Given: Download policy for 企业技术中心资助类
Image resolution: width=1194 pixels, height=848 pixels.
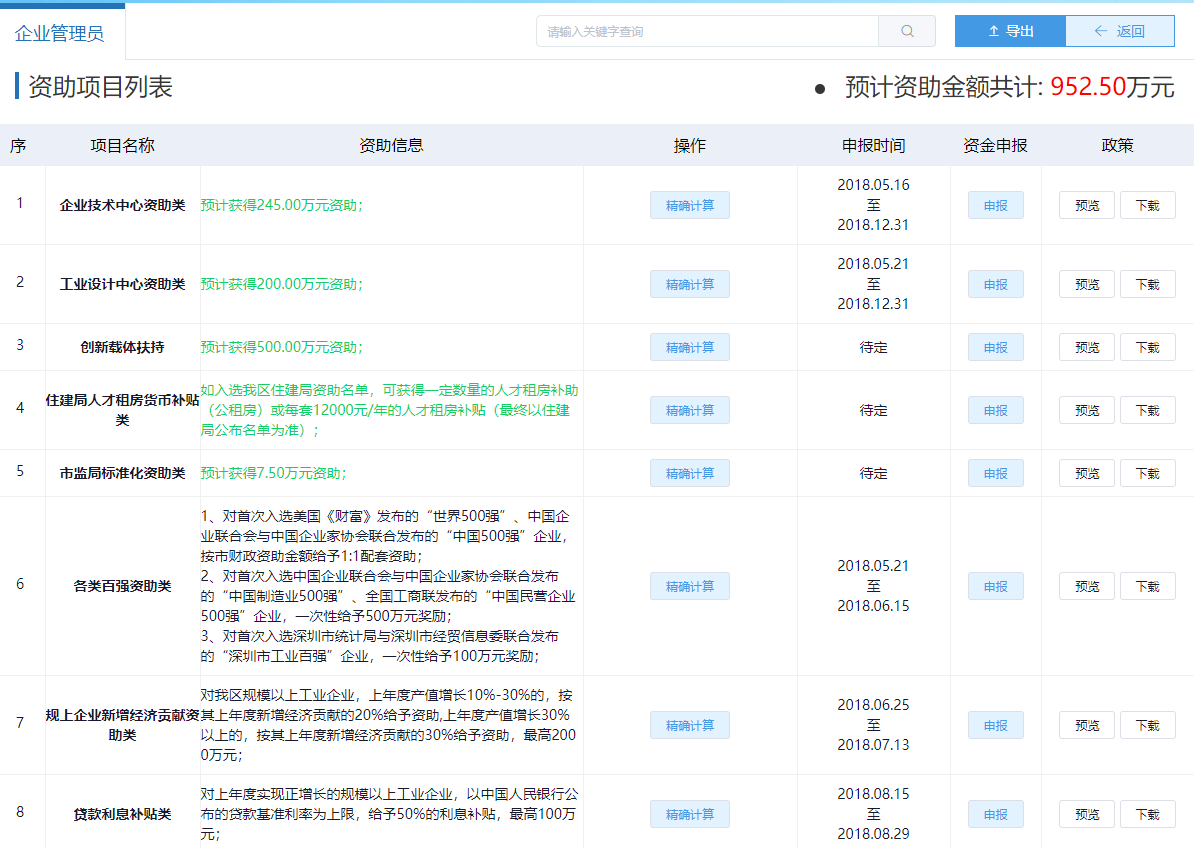Looking at the screenshot, I should click(x=1147, y=205).
